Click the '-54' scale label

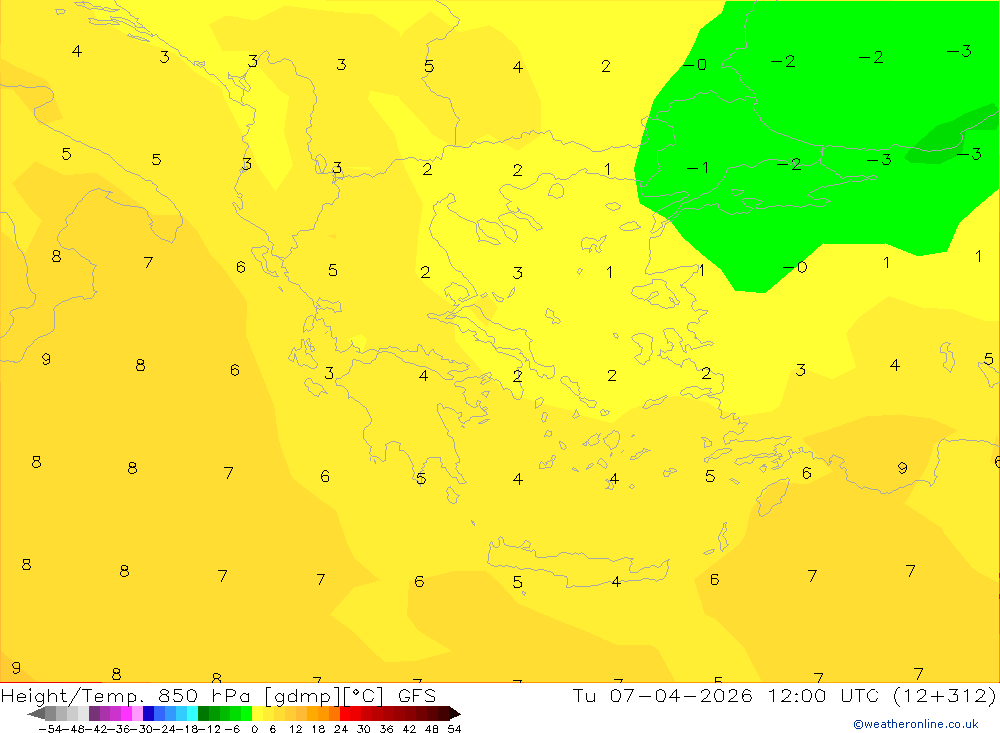pyautogui.click(x=50, y=729)
